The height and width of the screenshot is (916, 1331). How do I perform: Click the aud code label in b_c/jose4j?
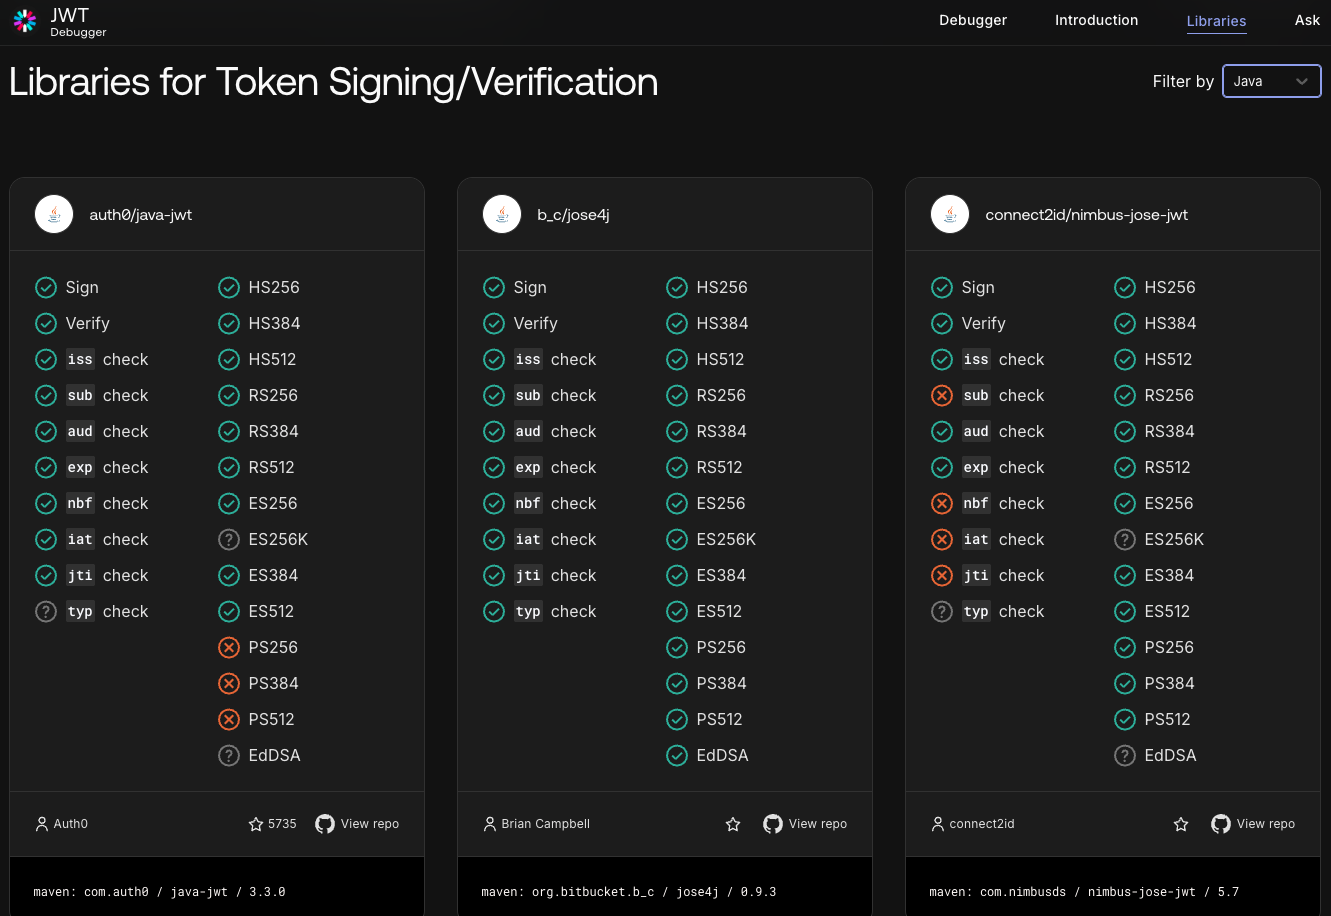(x=528, y=431)
